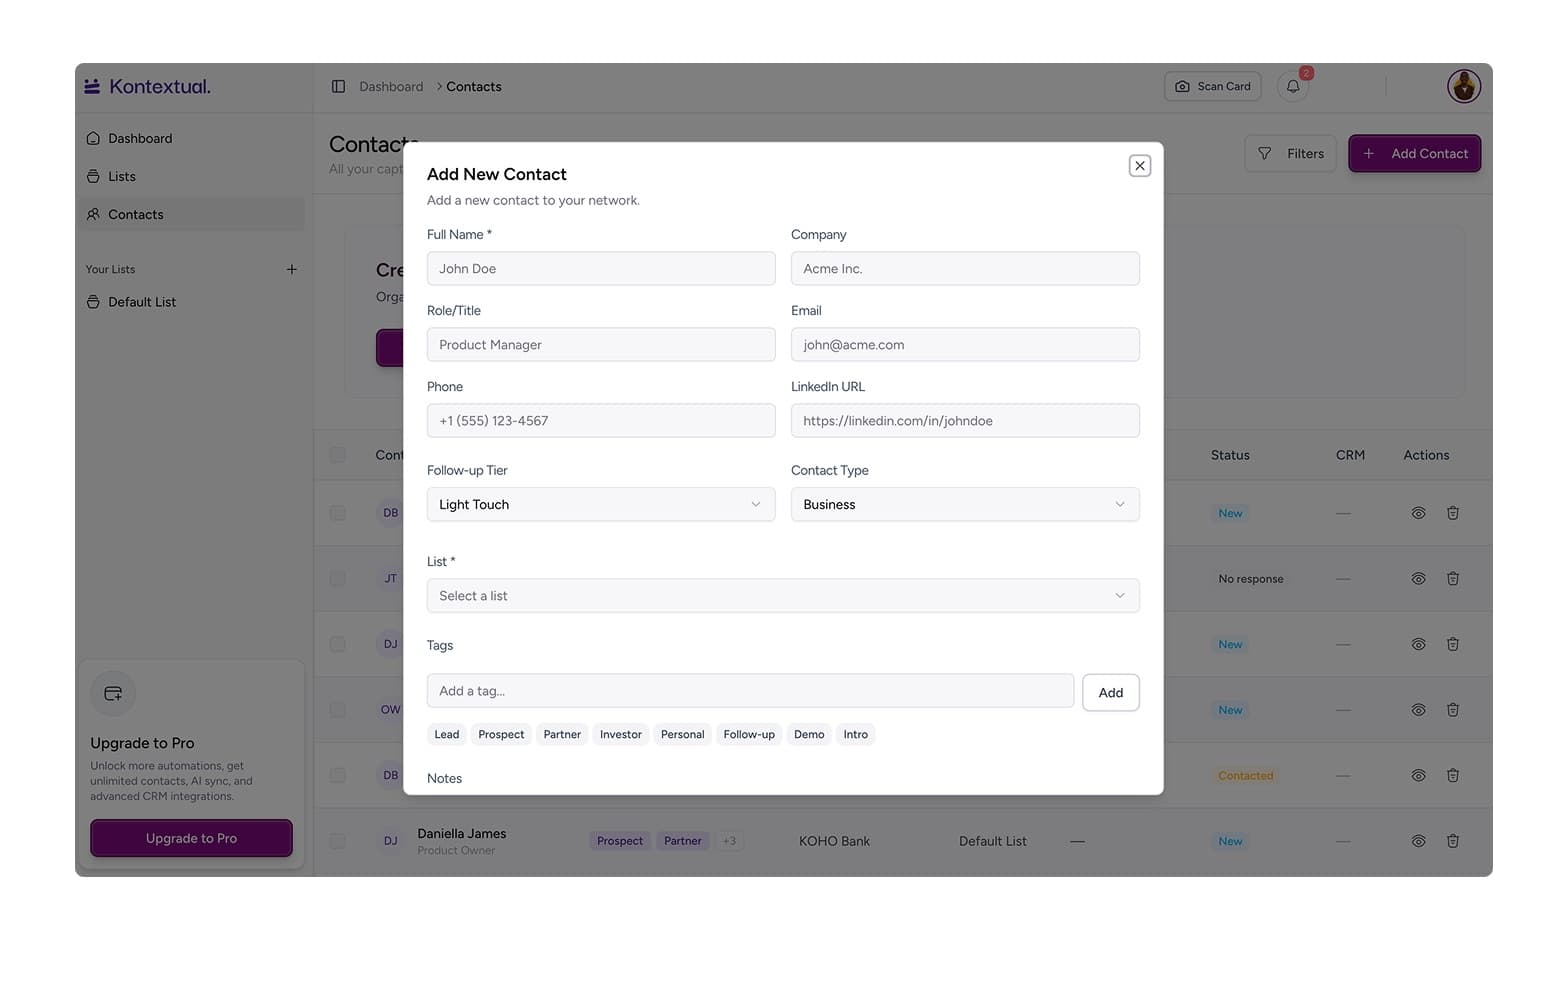The image size is (1568, 985).
Task: Click the upgrade card icon in sidebar
Action: coord(113,693)
